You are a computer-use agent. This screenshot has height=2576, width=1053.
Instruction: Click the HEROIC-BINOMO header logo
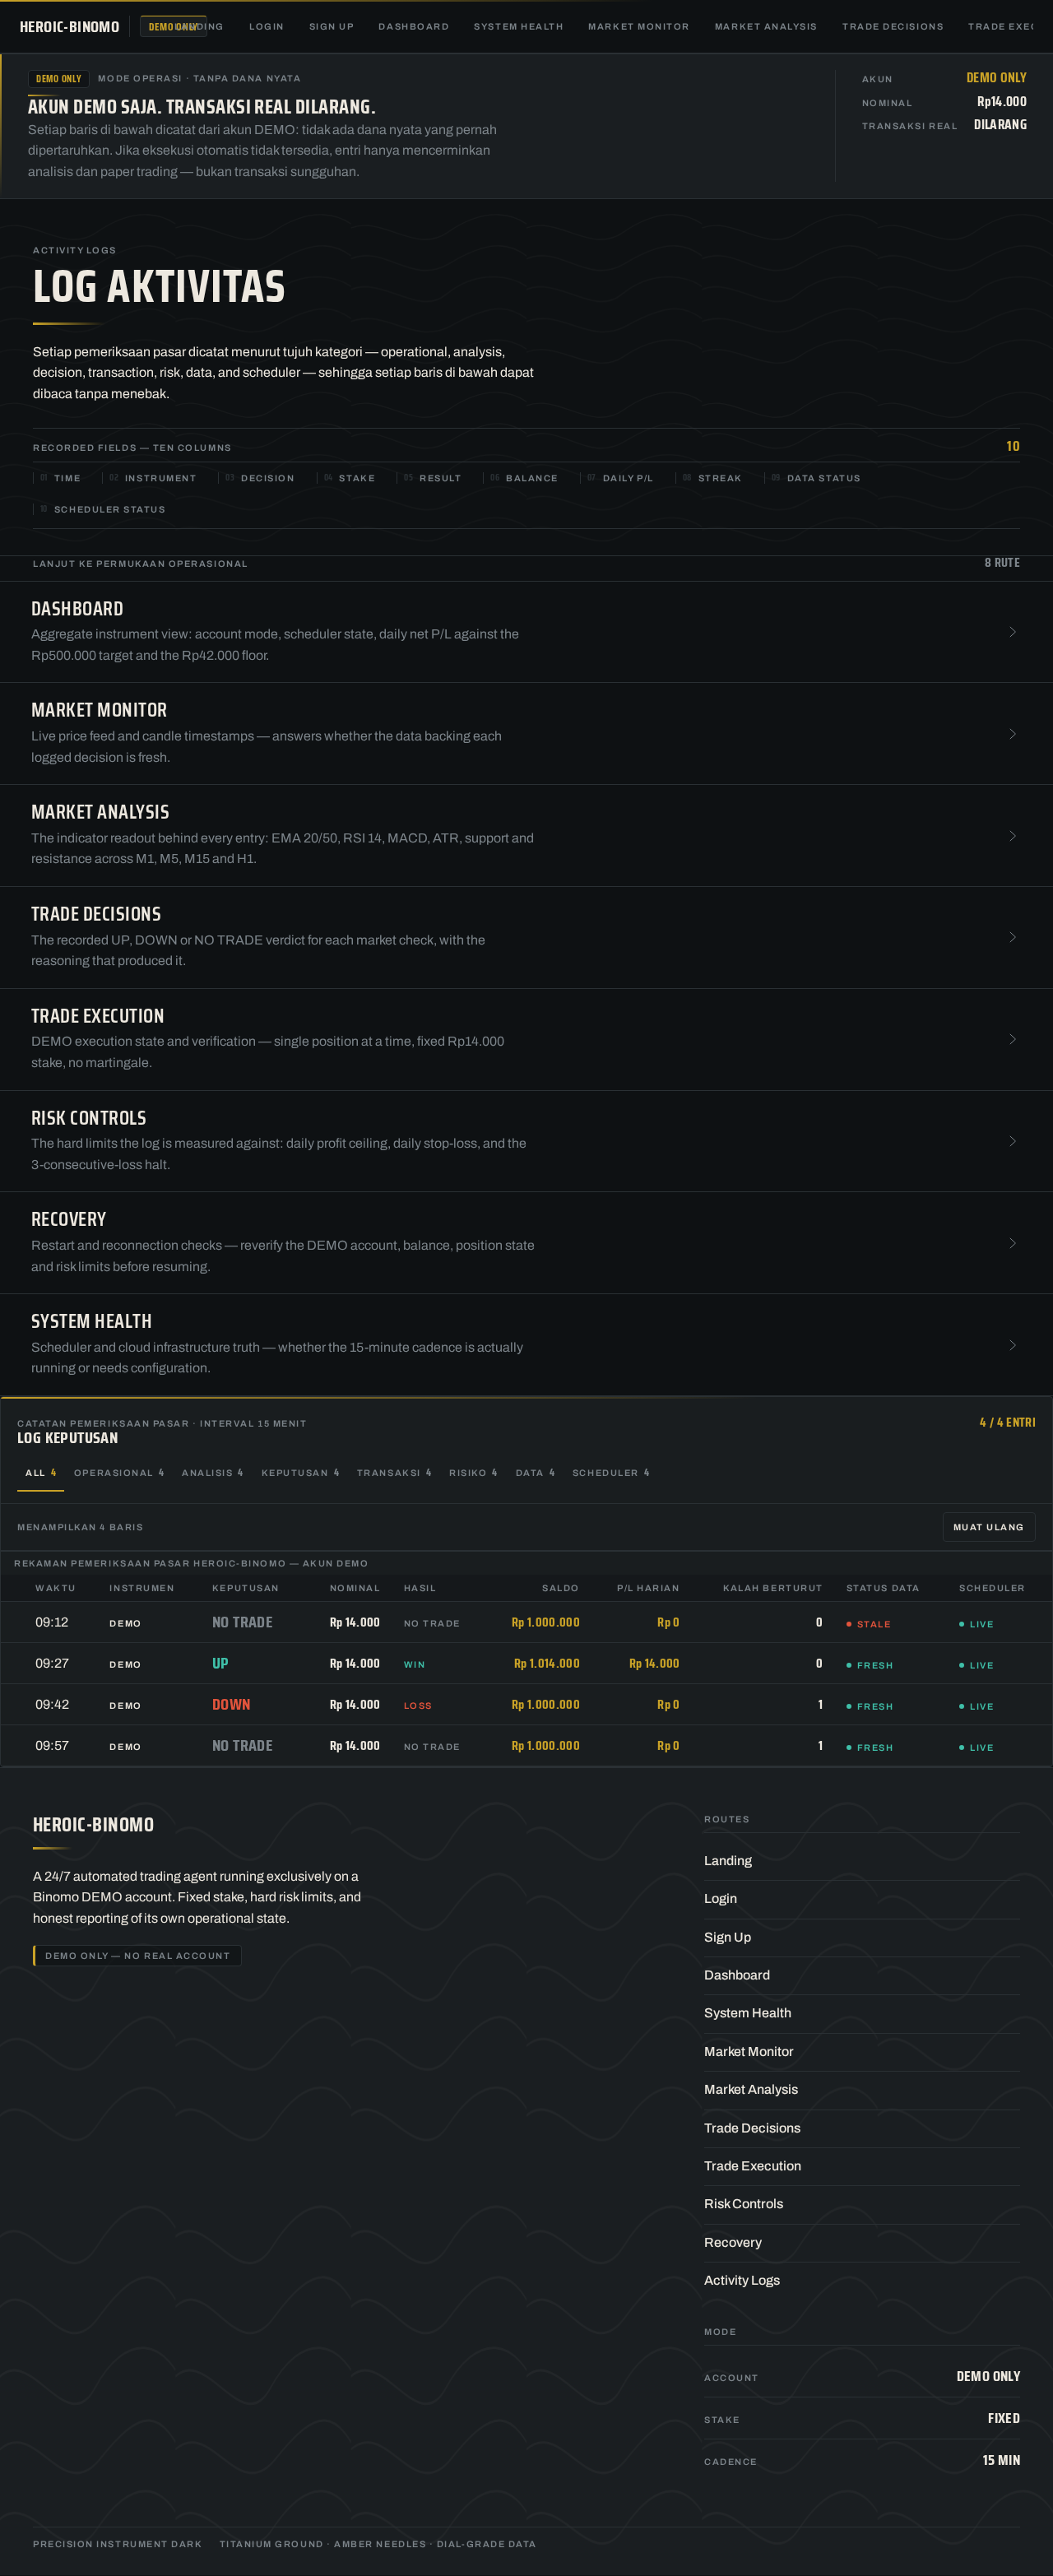pos(69,27)
